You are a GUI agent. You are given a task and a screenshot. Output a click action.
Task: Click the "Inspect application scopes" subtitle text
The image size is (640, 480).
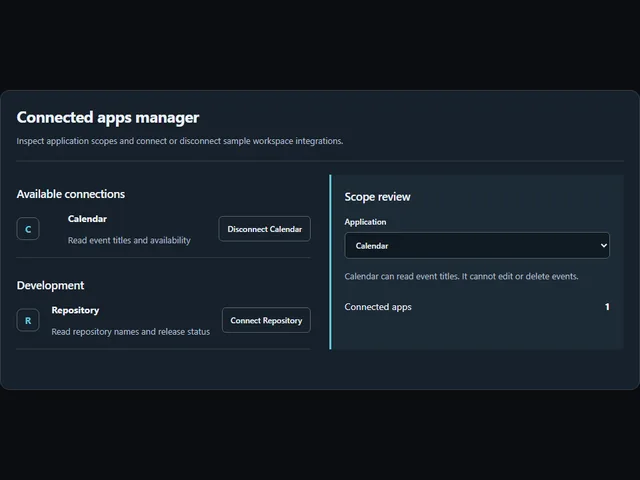(x=180, y=141)
